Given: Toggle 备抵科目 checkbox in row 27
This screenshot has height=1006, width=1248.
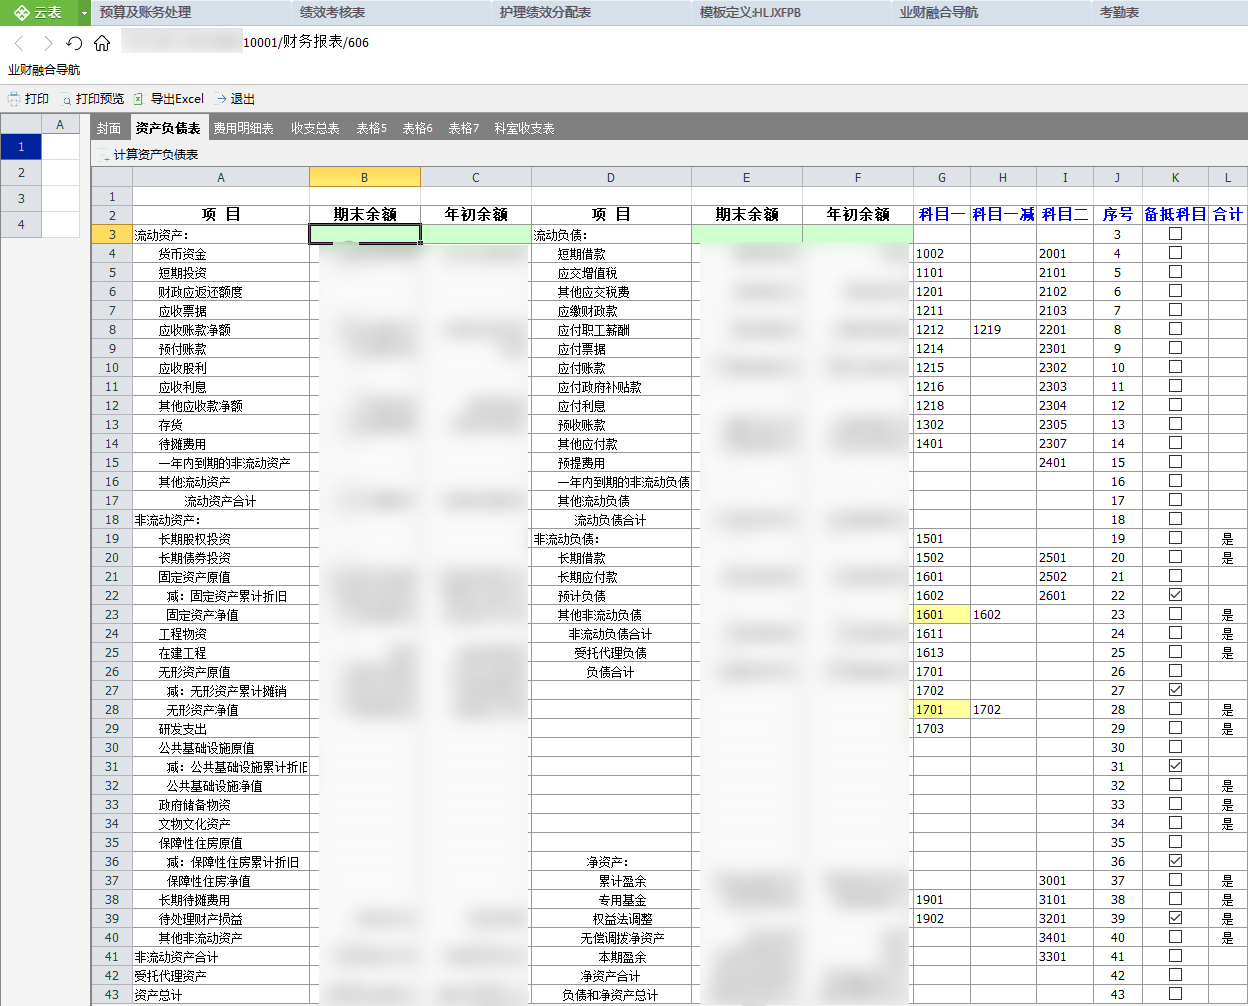Looking at the screenshot, I should [1175, 690].
